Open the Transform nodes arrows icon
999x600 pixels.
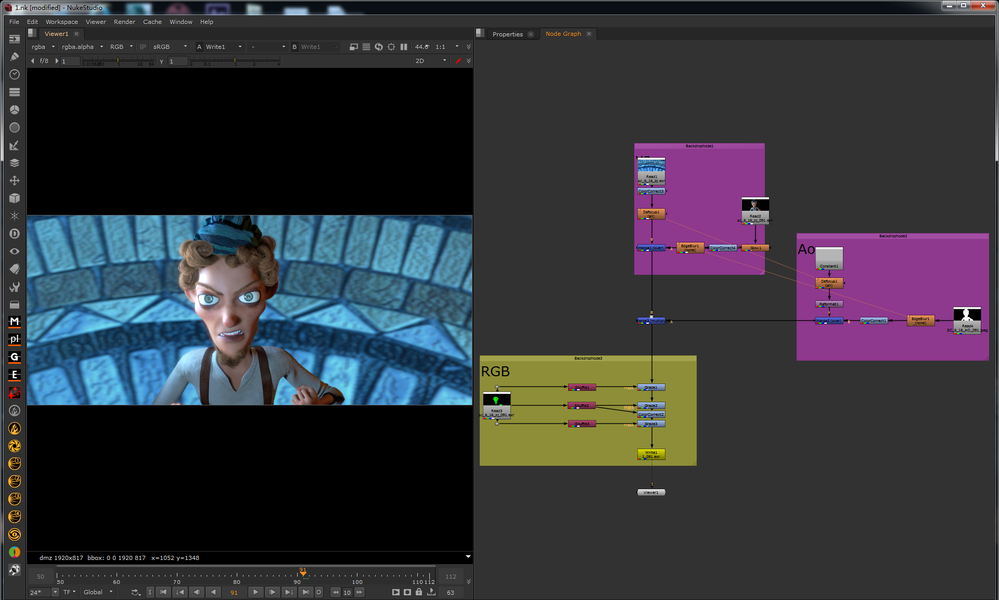[14, 181]
